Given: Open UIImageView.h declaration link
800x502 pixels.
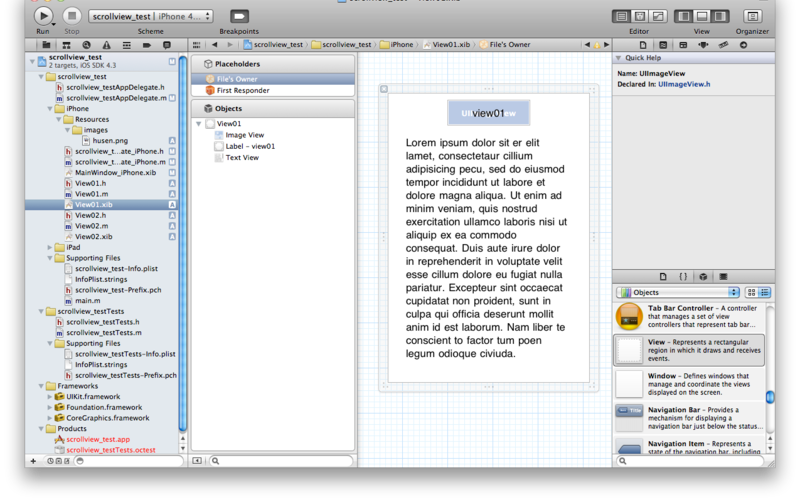Looking at the screenshot, I should [x=684, y=84].
